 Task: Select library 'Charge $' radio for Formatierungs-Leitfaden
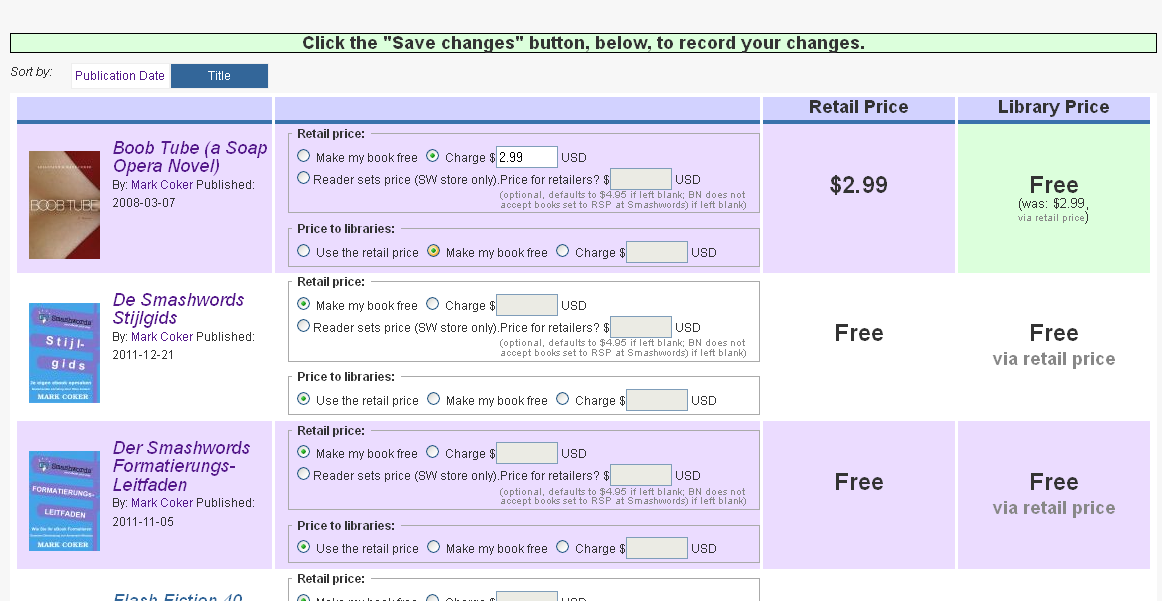[x=562, y=547]
